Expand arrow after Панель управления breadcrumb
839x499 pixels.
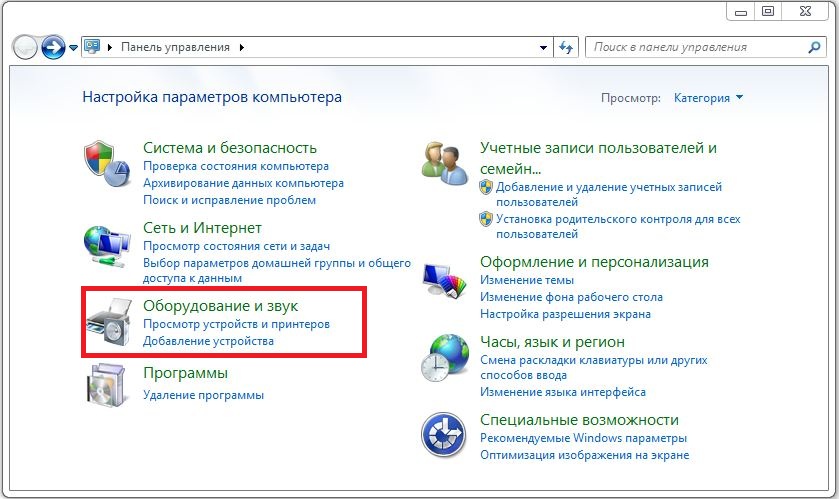(x=242, y=48)
